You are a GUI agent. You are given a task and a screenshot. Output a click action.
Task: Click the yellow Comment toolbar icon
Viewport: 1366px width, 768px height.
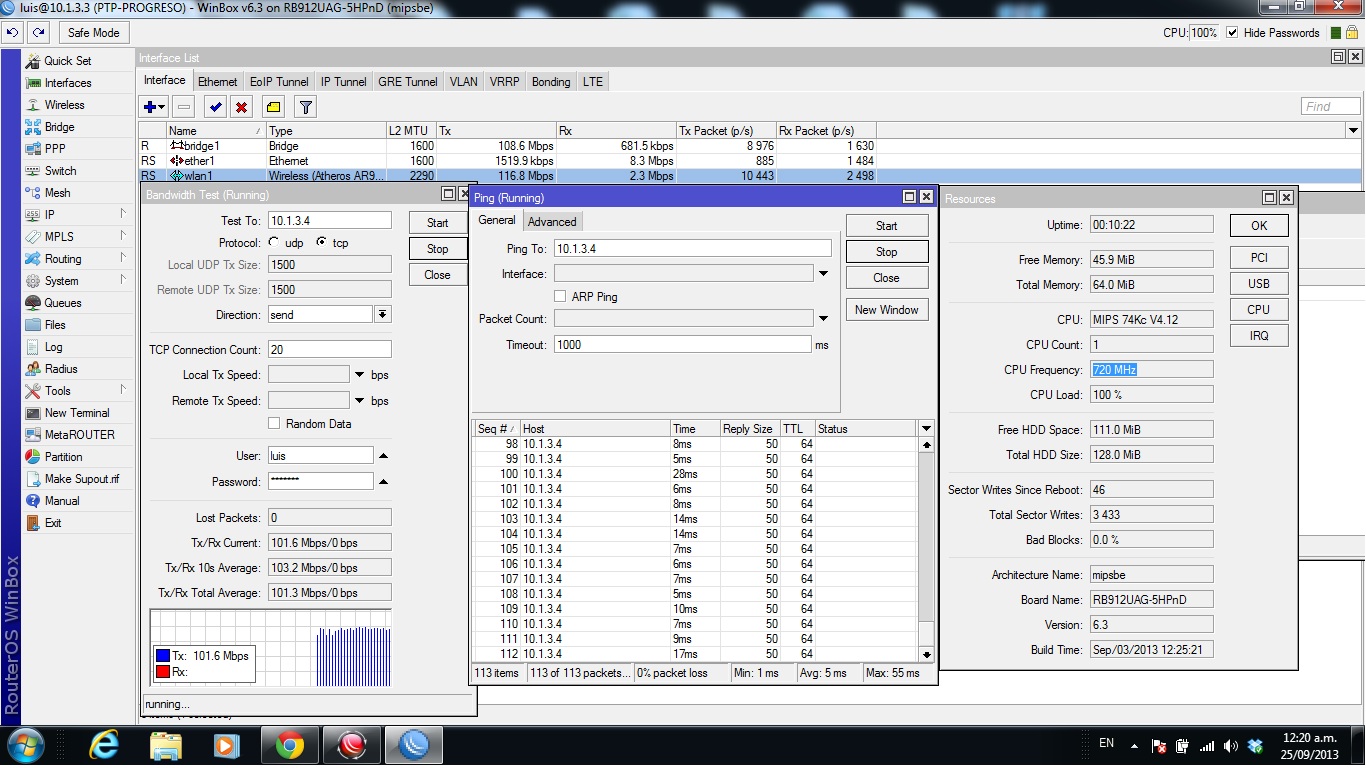[273, 106]
